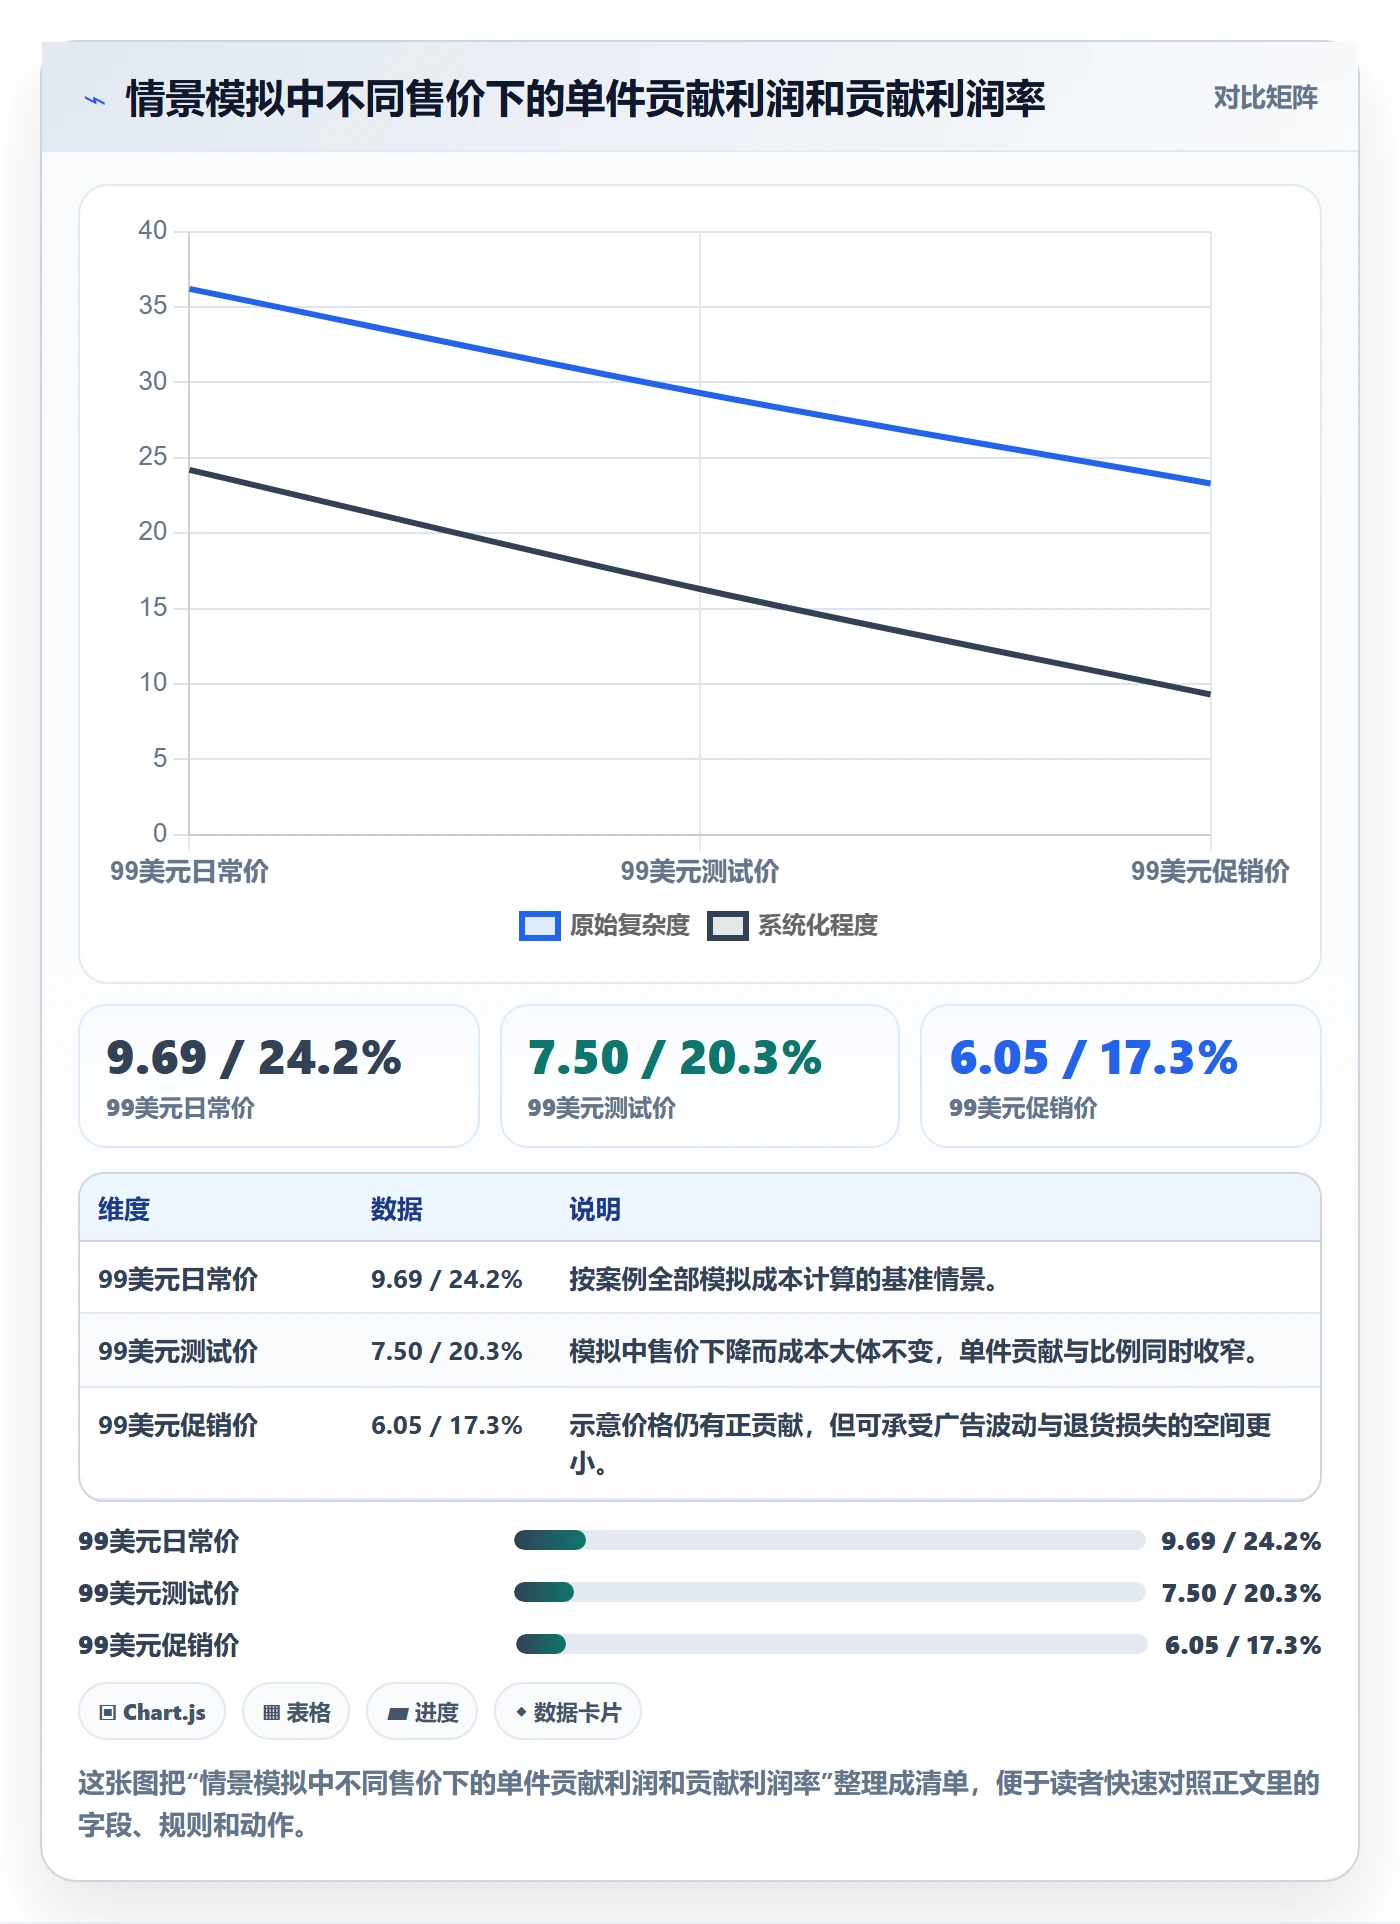This screenshot has width=1400, height=1924.
Task: Click the 数据 column header
Action: coord(397,1209)
